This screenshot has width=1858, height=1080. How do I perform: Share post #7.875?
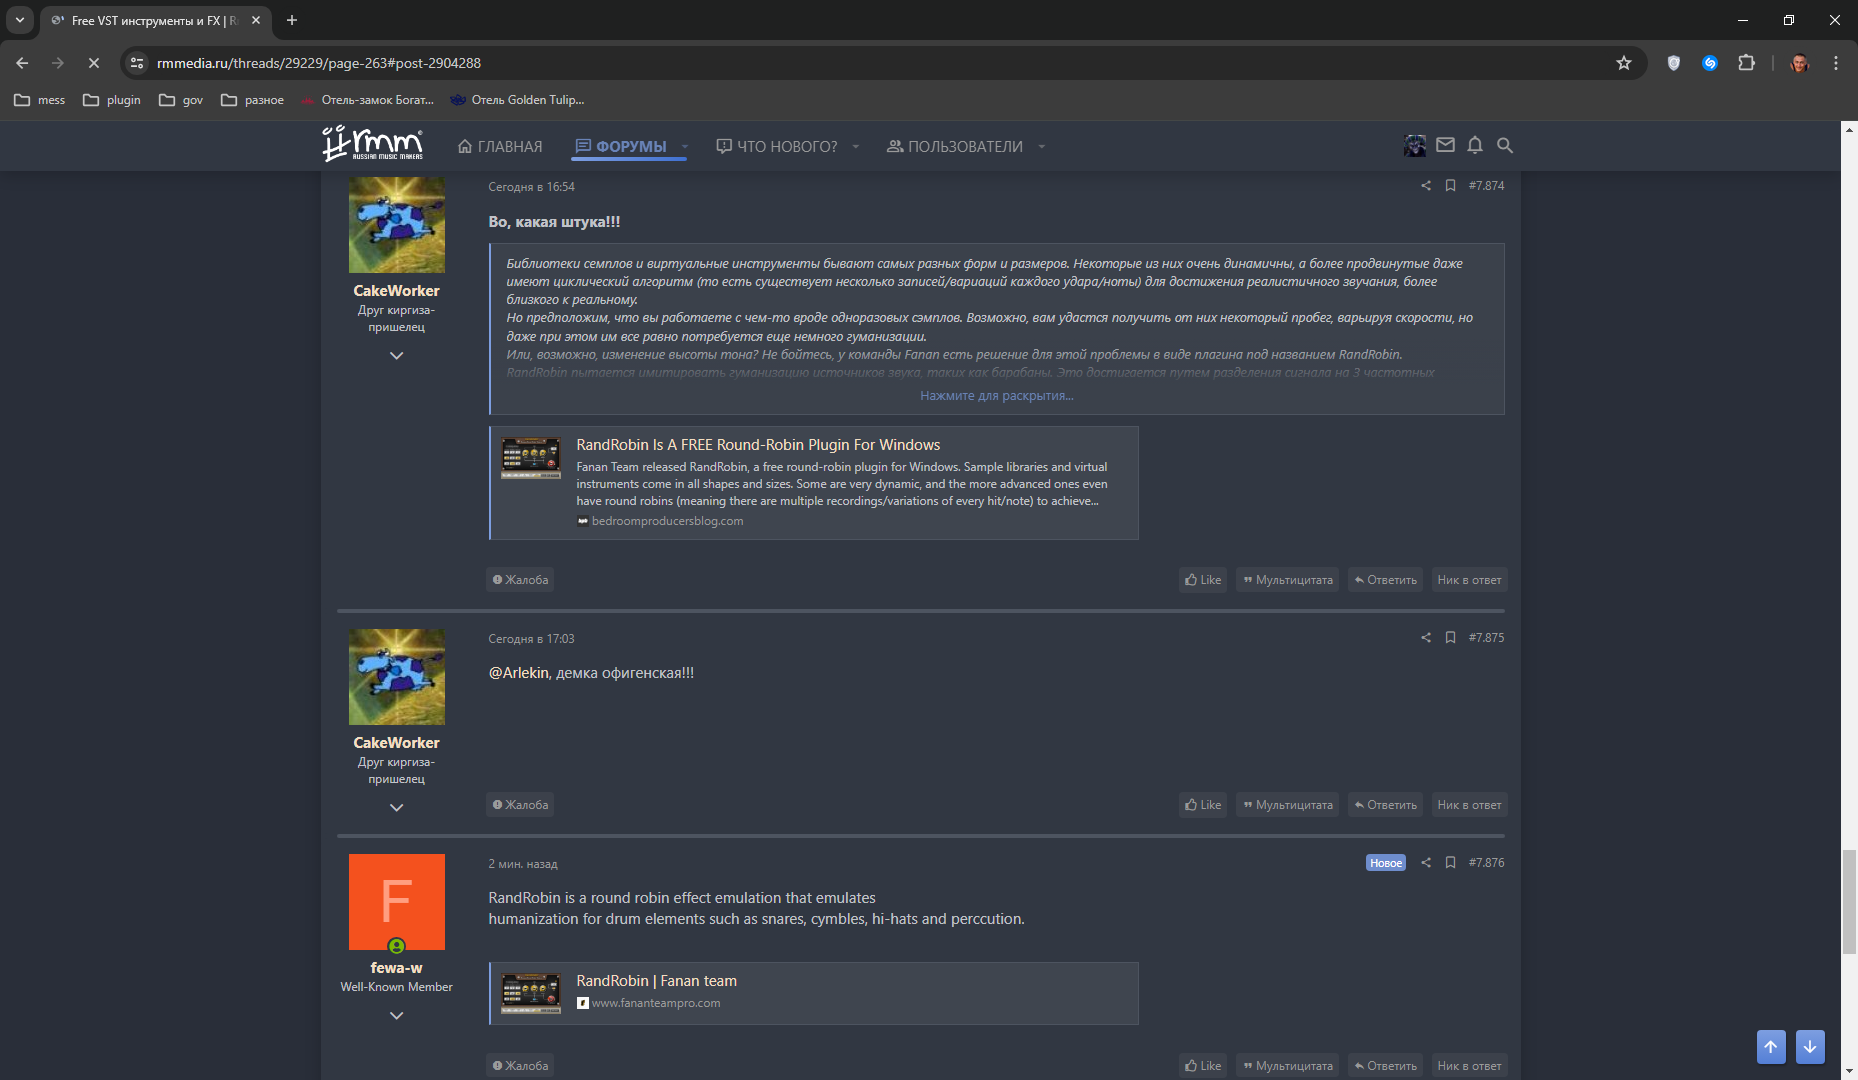[1426, 637]
